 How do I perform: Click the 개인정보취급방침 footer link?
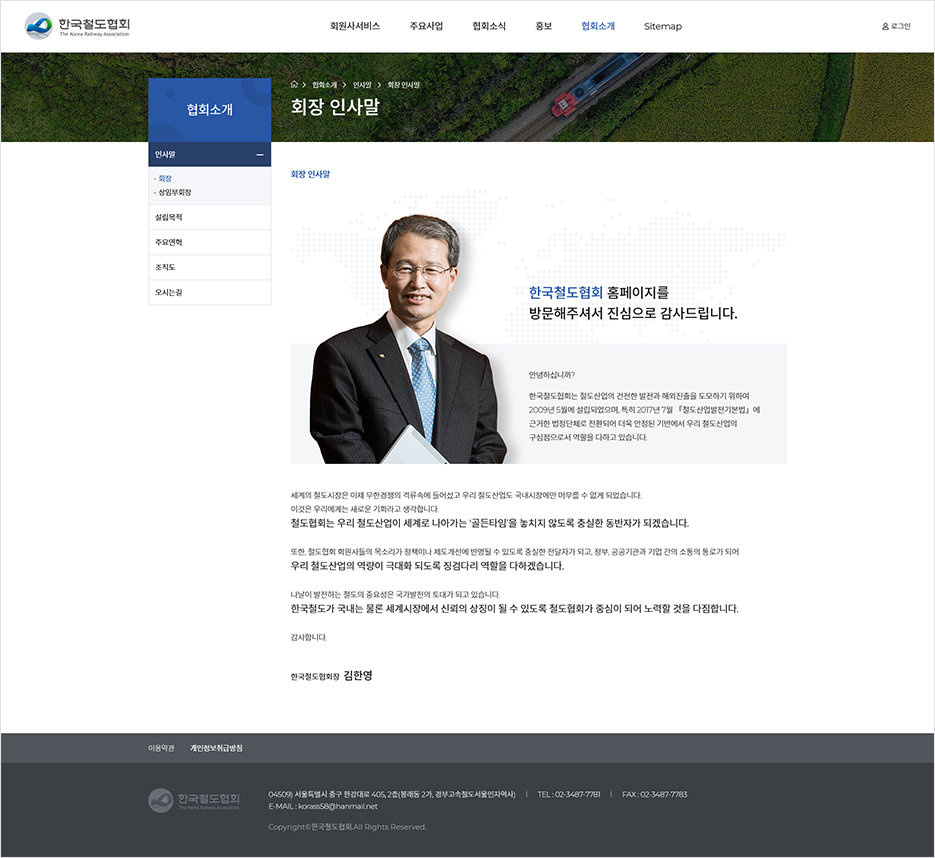tap(216, 748)
